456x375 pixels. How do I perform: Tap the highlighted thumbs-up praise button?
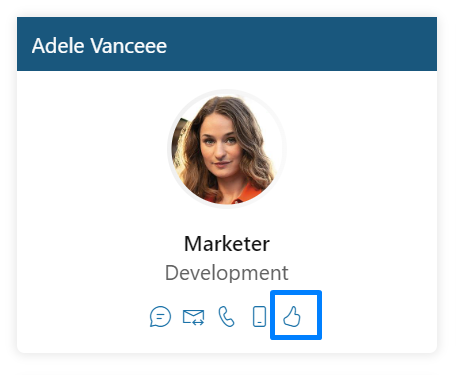pyautogui.click(x=296, y=315)
